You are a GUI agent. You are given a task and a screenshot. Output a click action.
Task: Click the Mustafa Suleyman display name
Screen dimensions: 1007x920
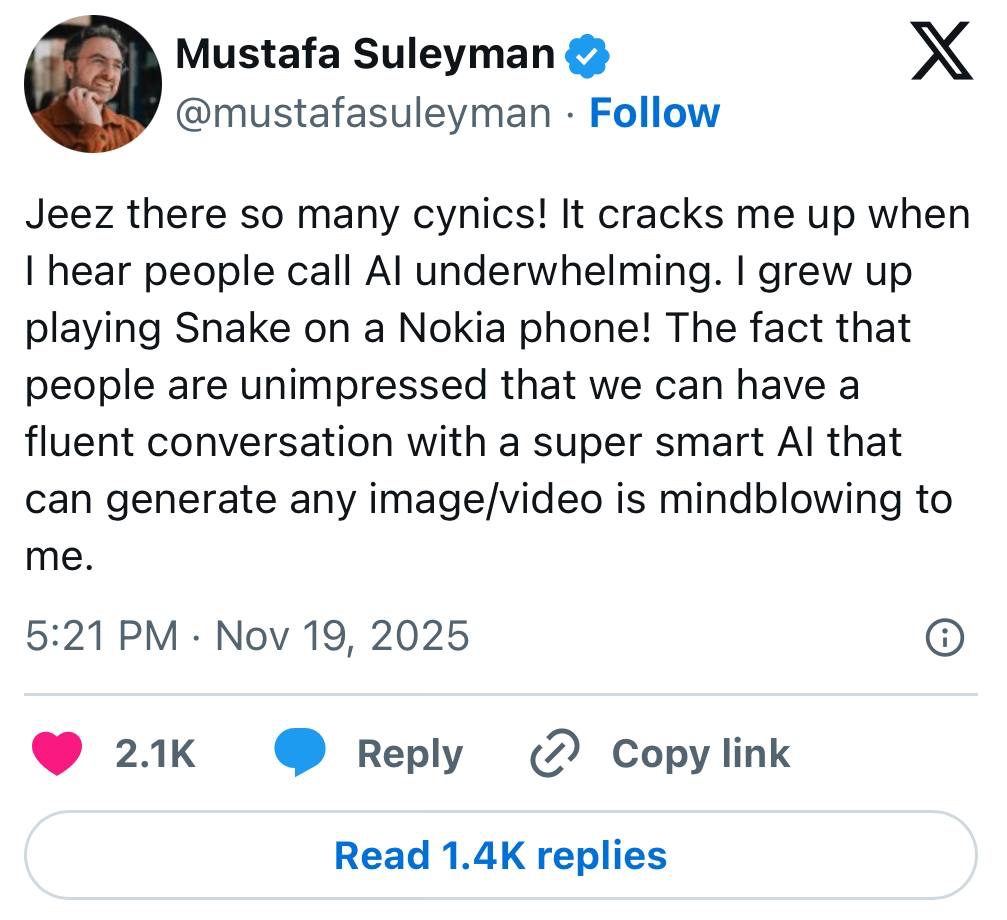364,54
